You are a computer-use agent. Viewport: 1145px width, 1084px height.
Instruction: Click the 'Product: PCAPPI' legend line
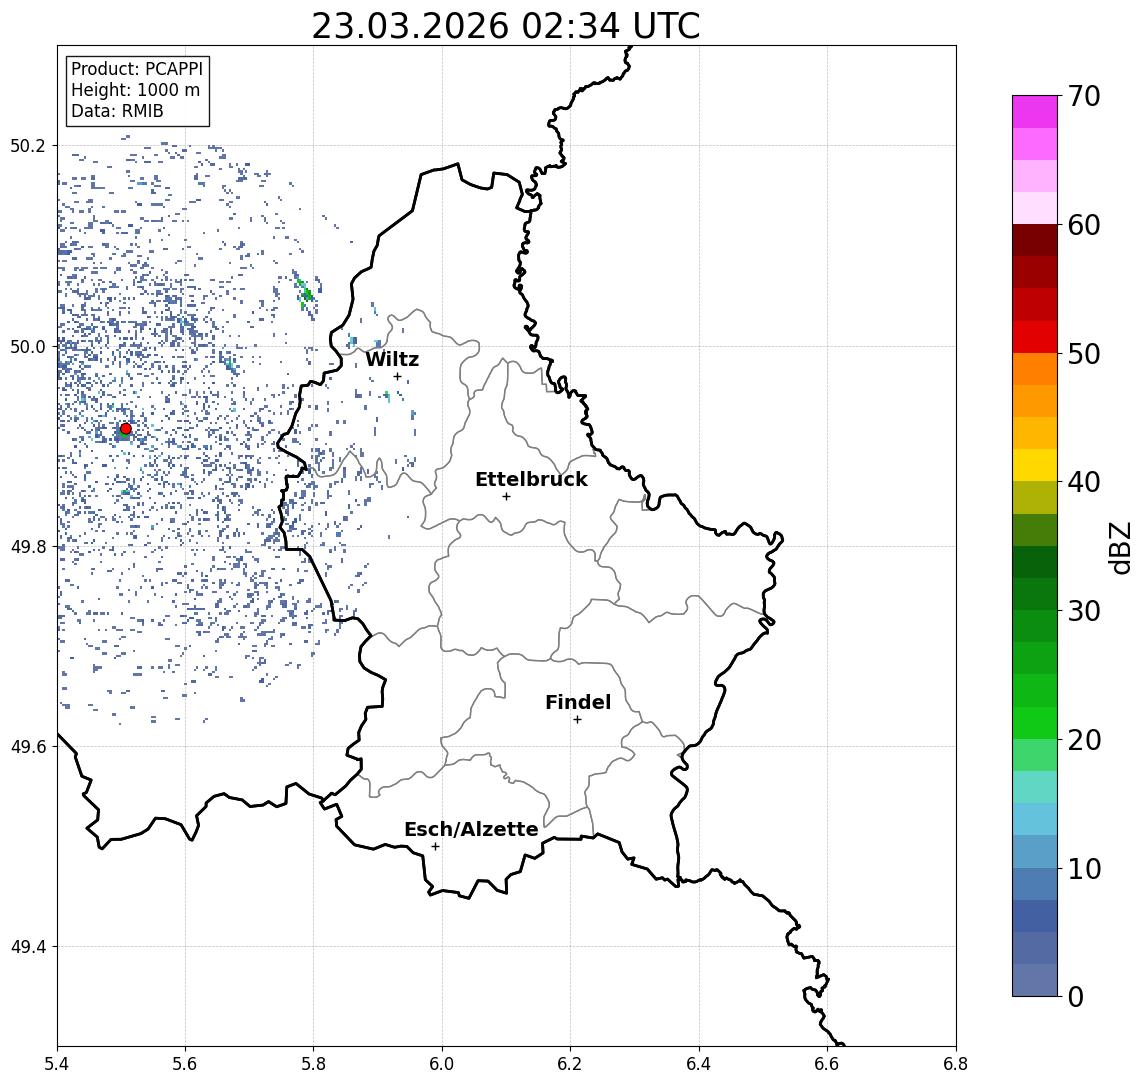point(137,69)
